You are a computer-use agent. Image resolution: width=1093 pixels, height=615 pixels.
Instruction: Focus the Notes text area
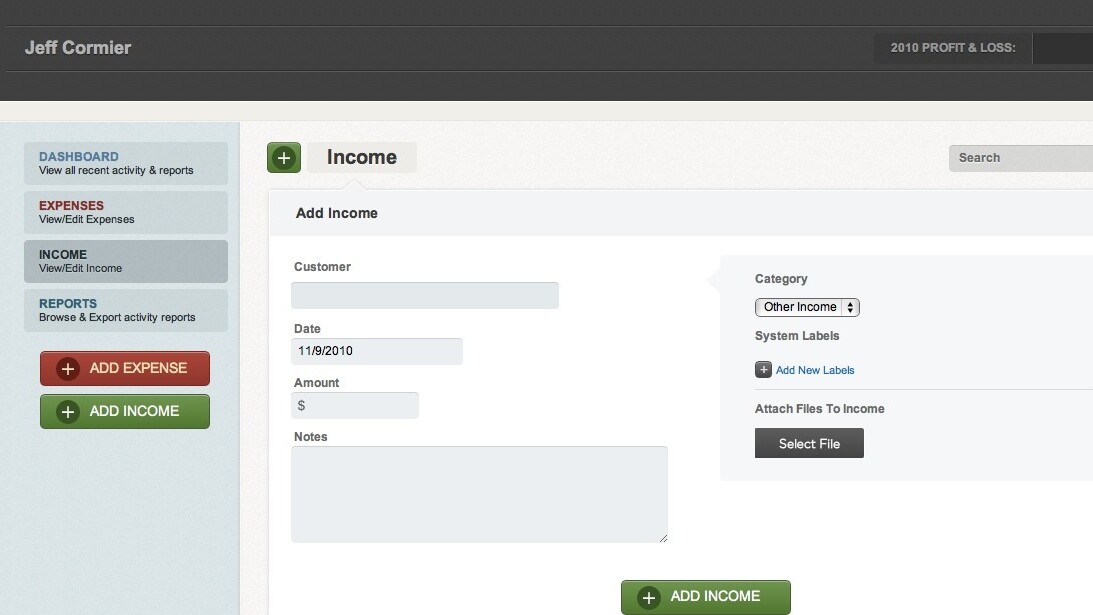[x=479, y=494]
